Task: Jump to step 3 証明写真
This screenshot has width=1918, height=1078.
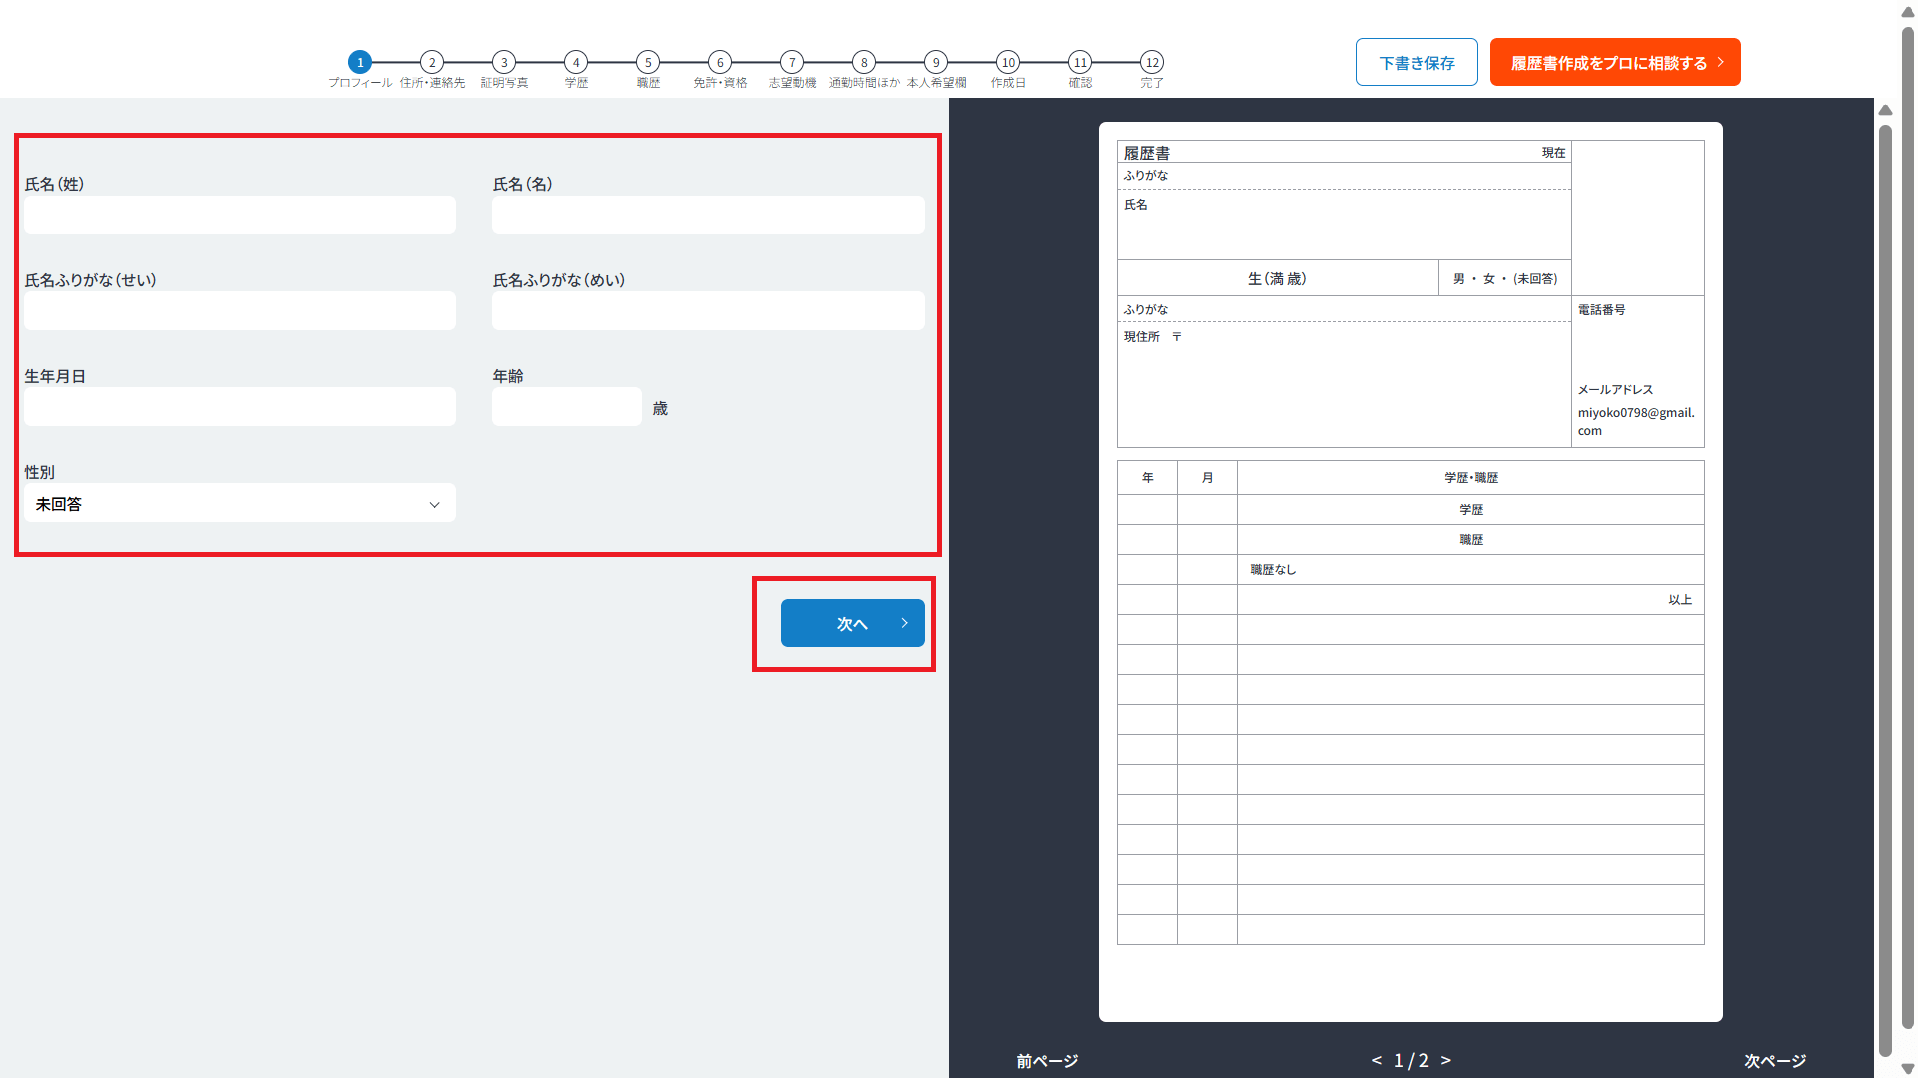Action: click(504, 62)
